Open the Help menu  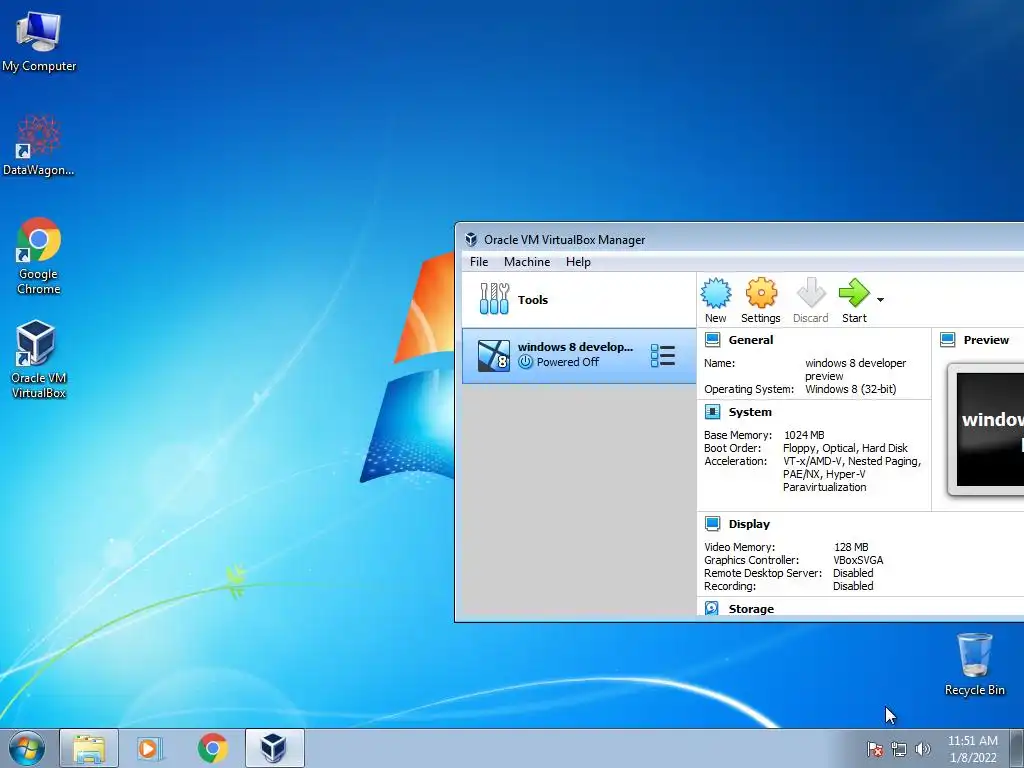coord(578,262)
